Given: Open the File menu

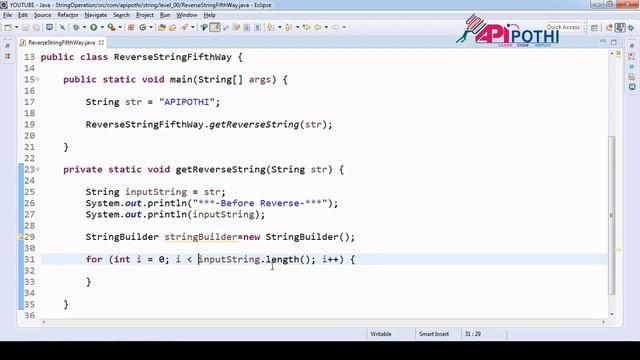Looking at the screenshot, I should [x=7, y=15].
